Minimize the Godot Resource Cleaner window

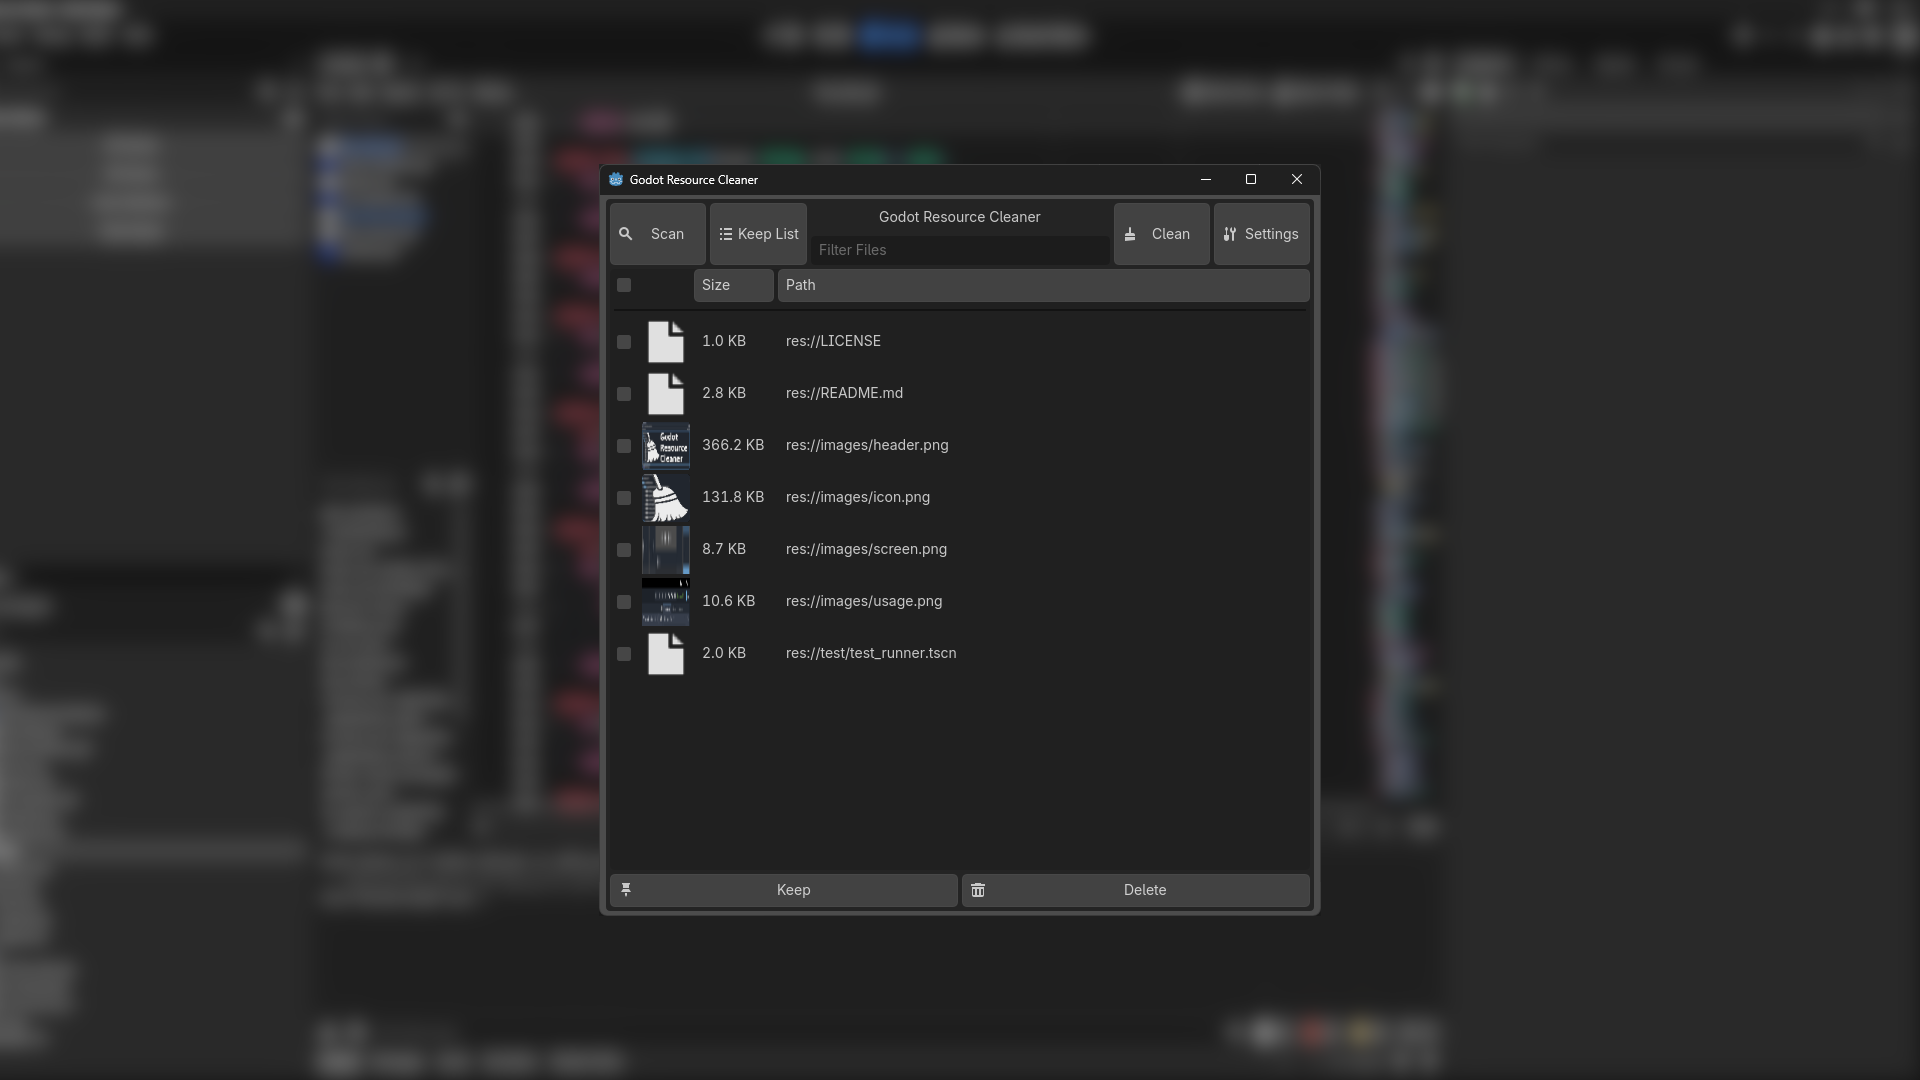tap(1205, 180)
